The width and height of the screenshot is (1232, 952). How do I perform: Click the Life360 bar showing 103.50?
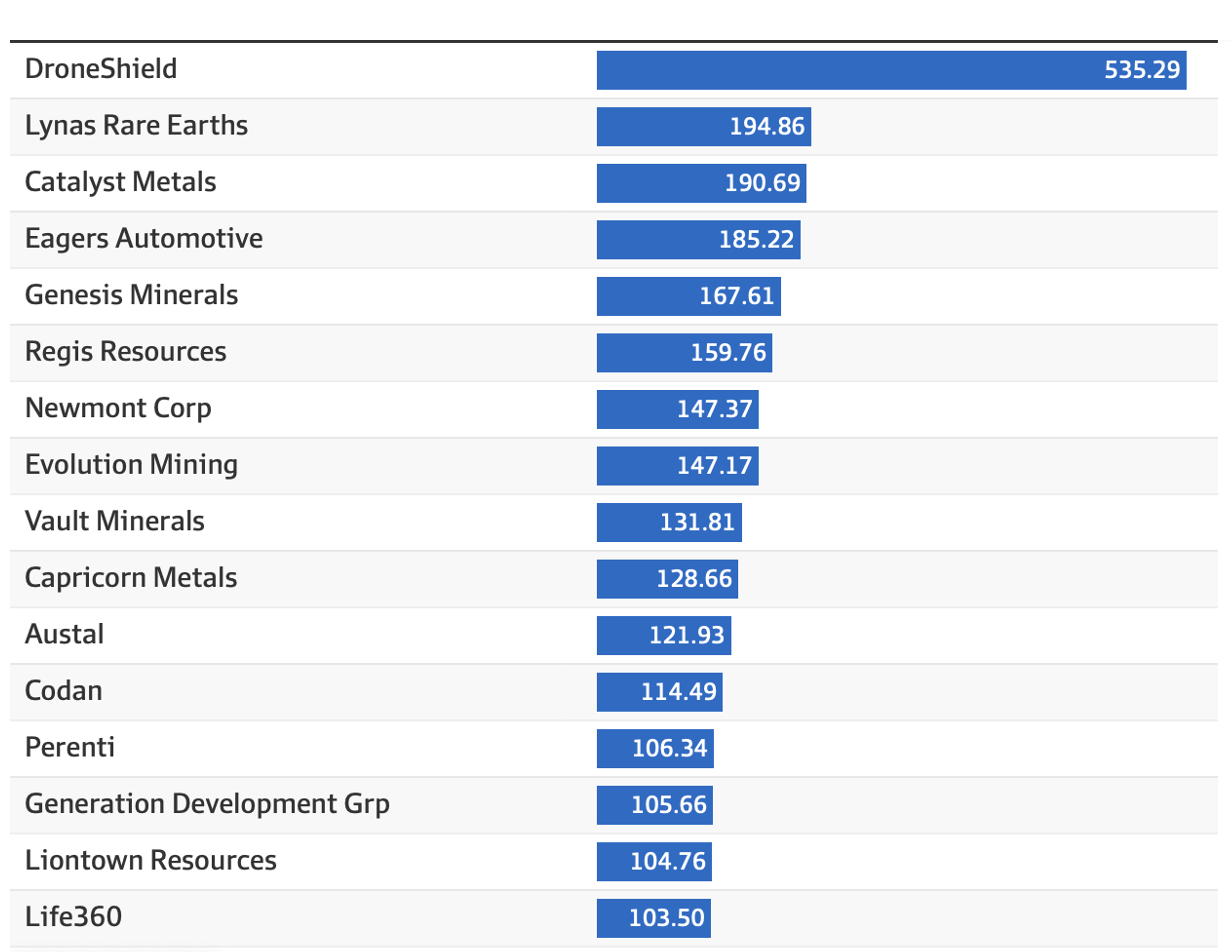pyautogui.click(x=653, y=917)
